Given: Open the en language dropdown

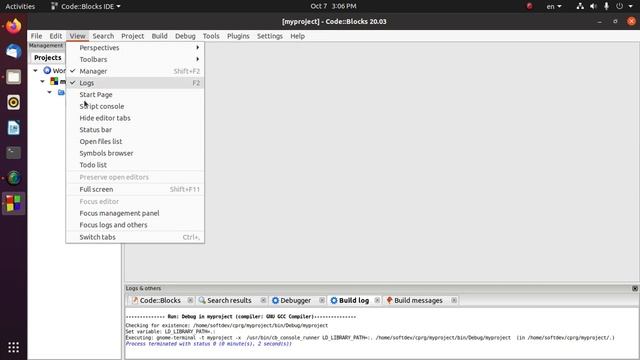Looking at the screenshot, I should [554, 6].
